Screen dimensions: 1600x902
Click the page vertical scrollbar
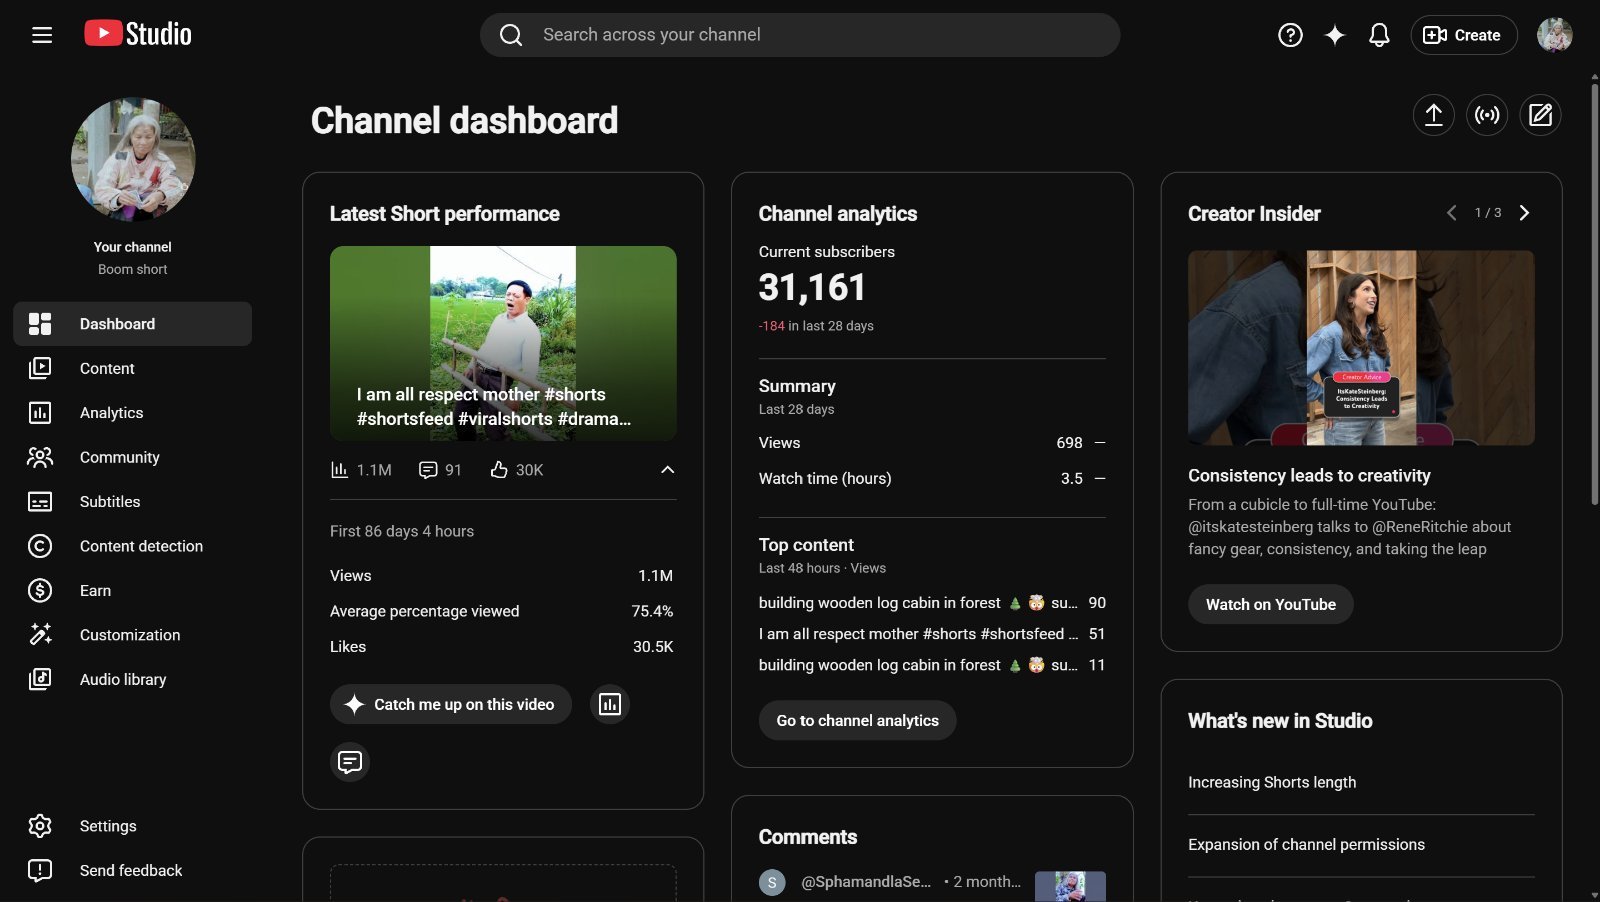(1594, 294)
